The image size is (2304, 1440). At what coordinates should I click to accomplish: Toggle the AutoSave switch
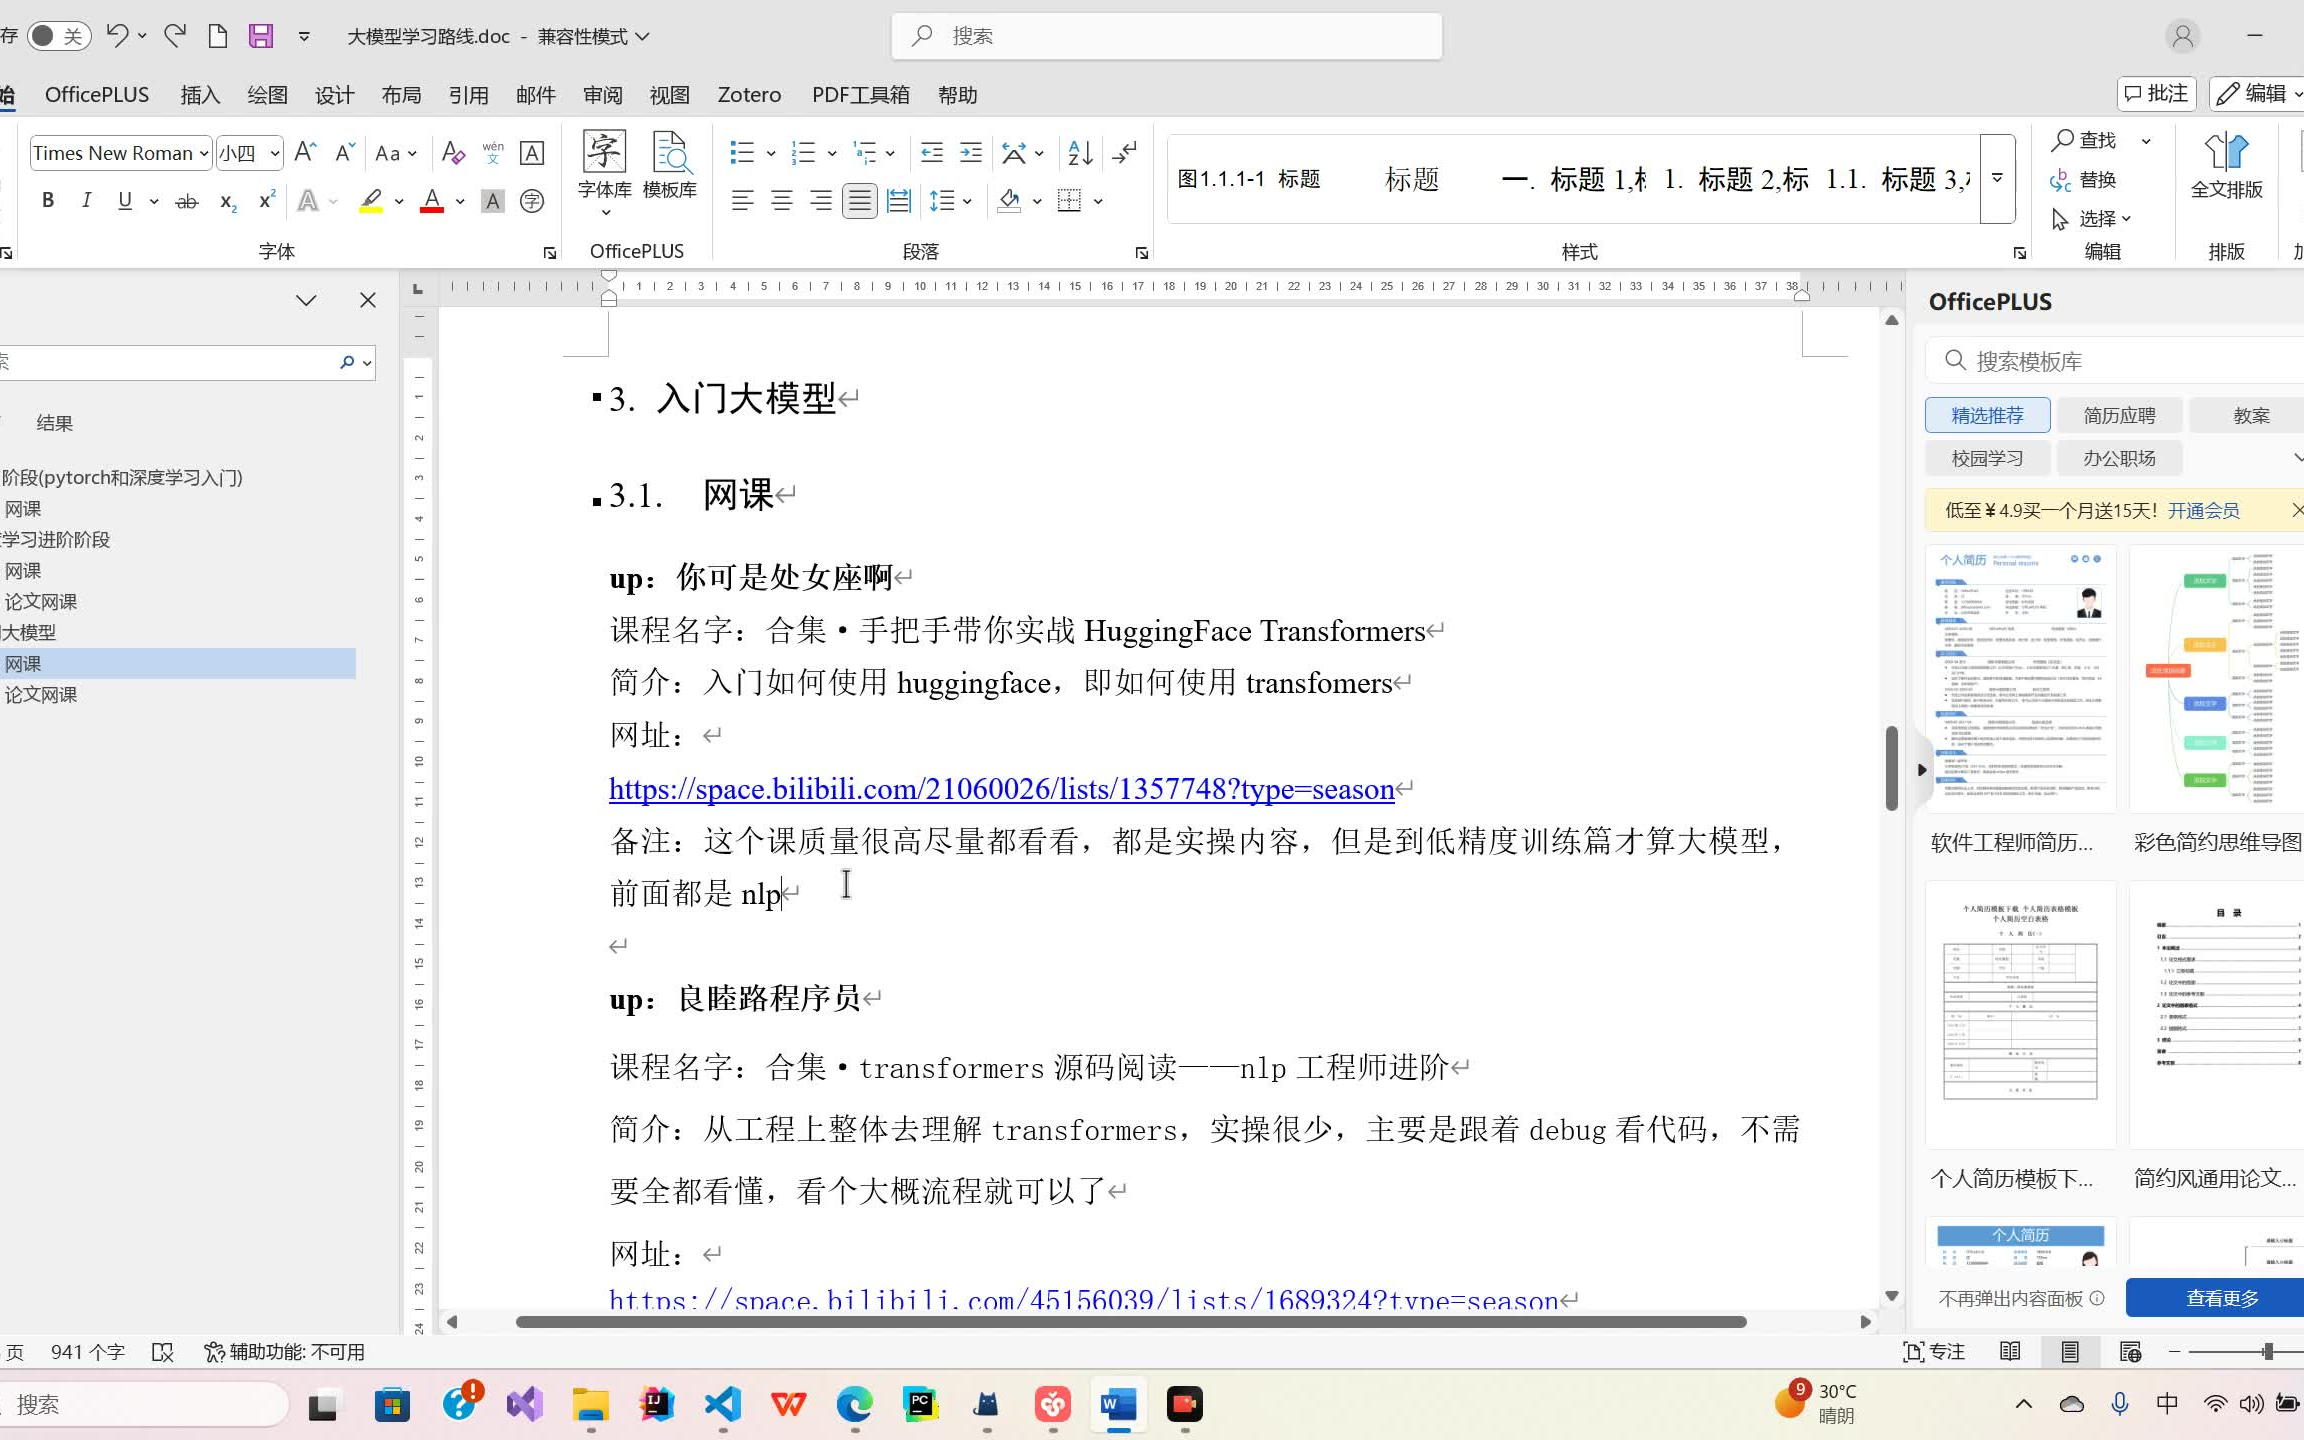58,36
